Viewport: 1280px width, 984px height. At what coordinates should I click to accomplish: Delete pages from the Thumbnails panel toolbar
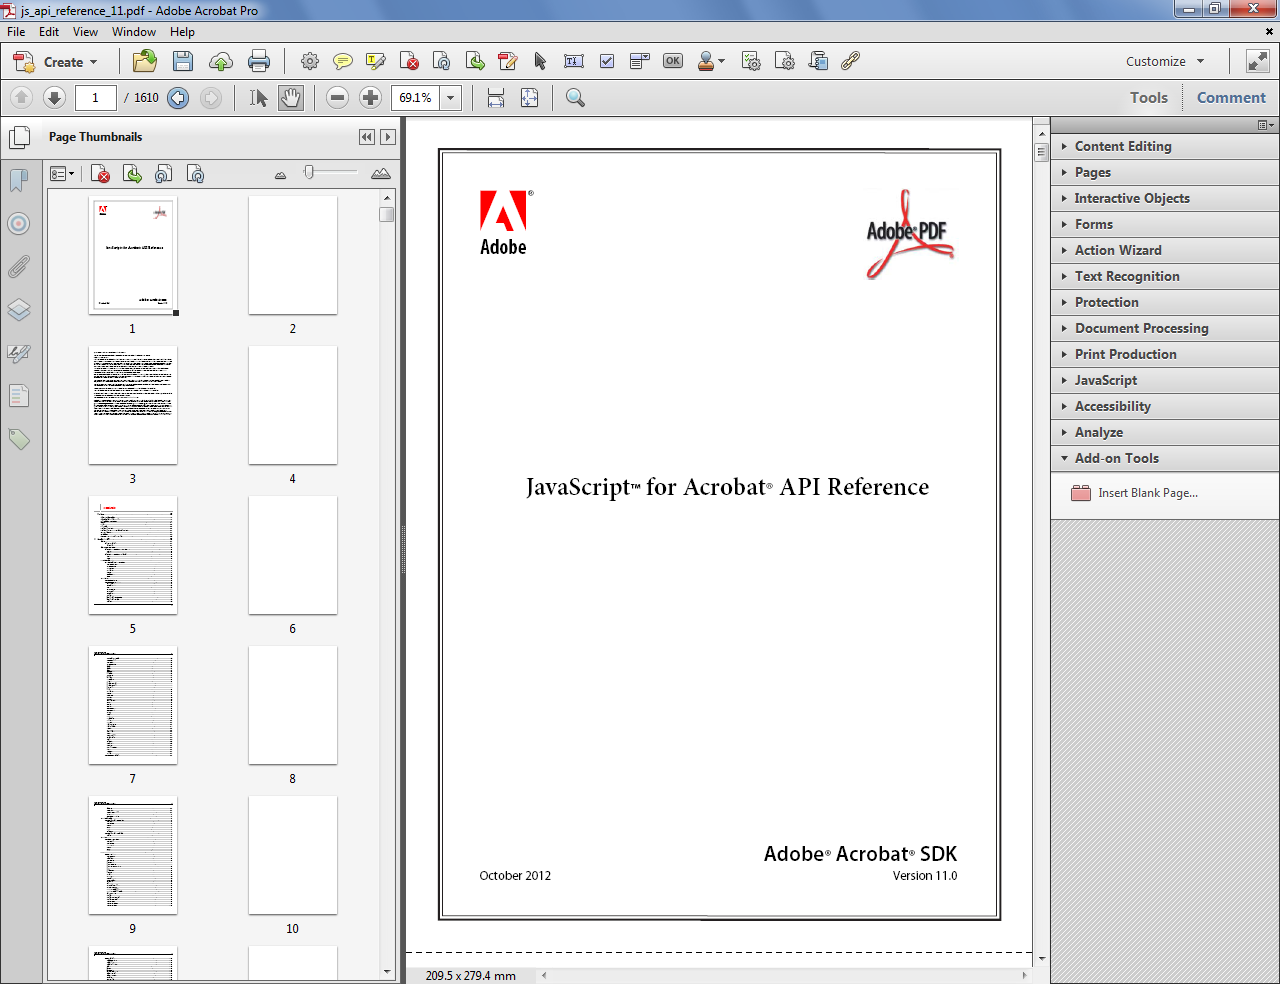click(x=99, y=173)
